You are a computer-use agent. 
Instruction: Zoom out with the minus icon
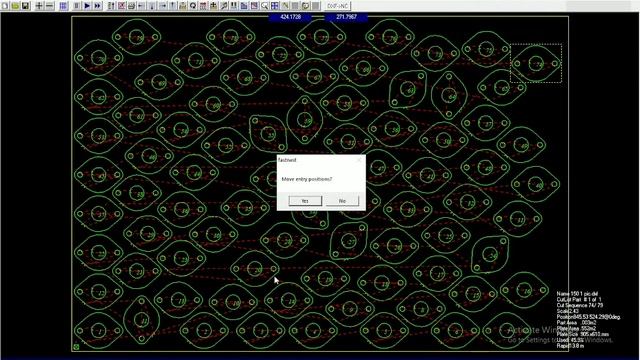[49, 6]
